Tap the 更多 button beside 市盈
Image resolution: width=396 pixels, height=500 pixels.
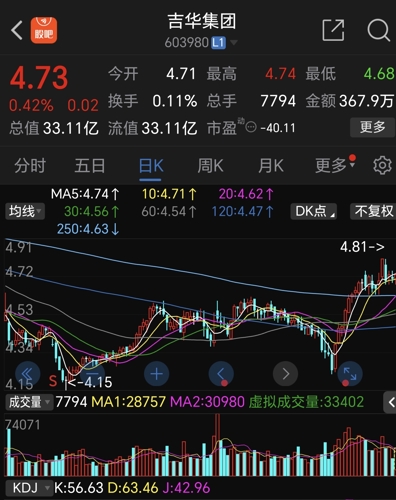click(x=372, y=127)
